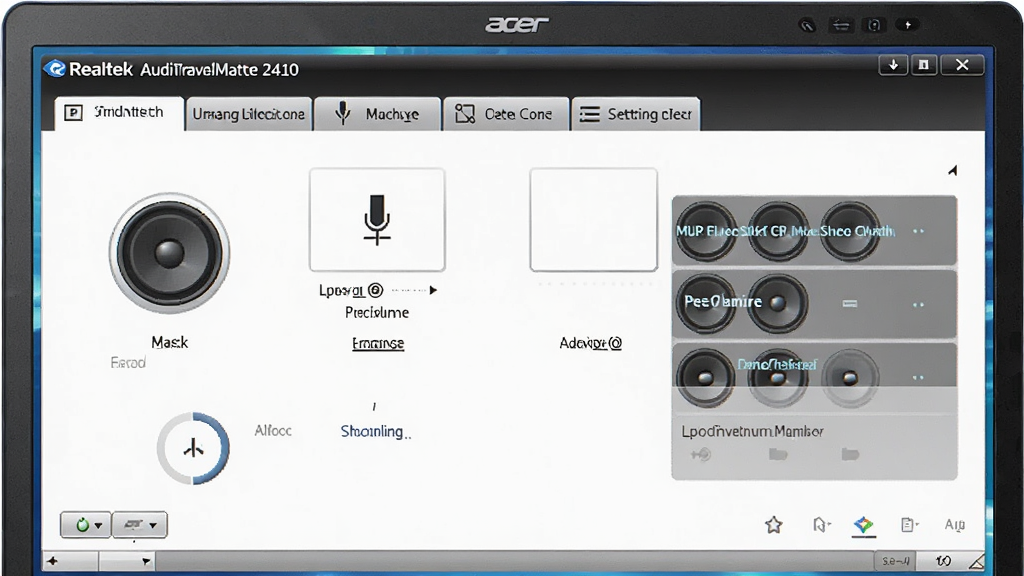
Task: Click the Adevigt label under the empty tile
Action: 590,343
